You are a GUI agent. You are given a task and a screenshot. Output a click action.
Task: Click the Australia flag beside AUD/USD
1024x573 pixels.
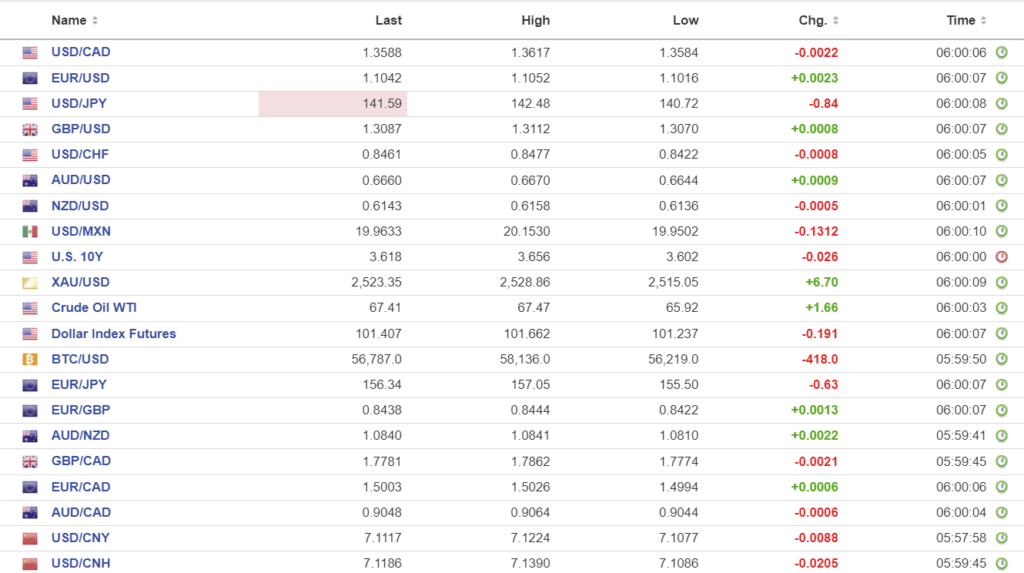[30, 180]
